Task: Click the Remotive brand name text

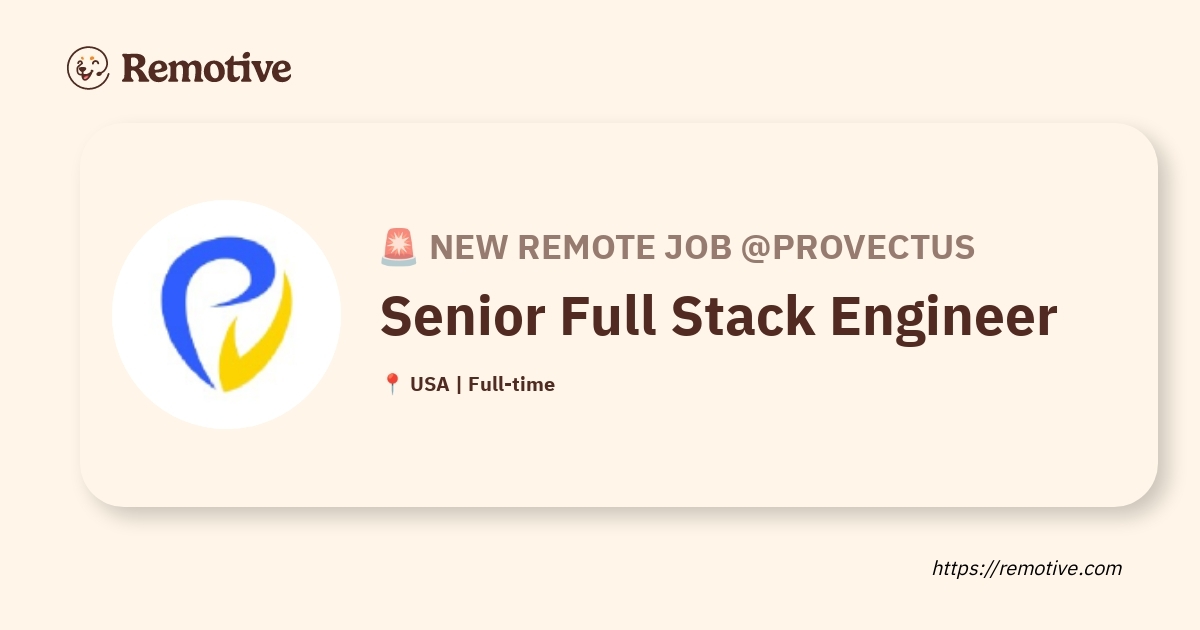Action: click(206, 68)
